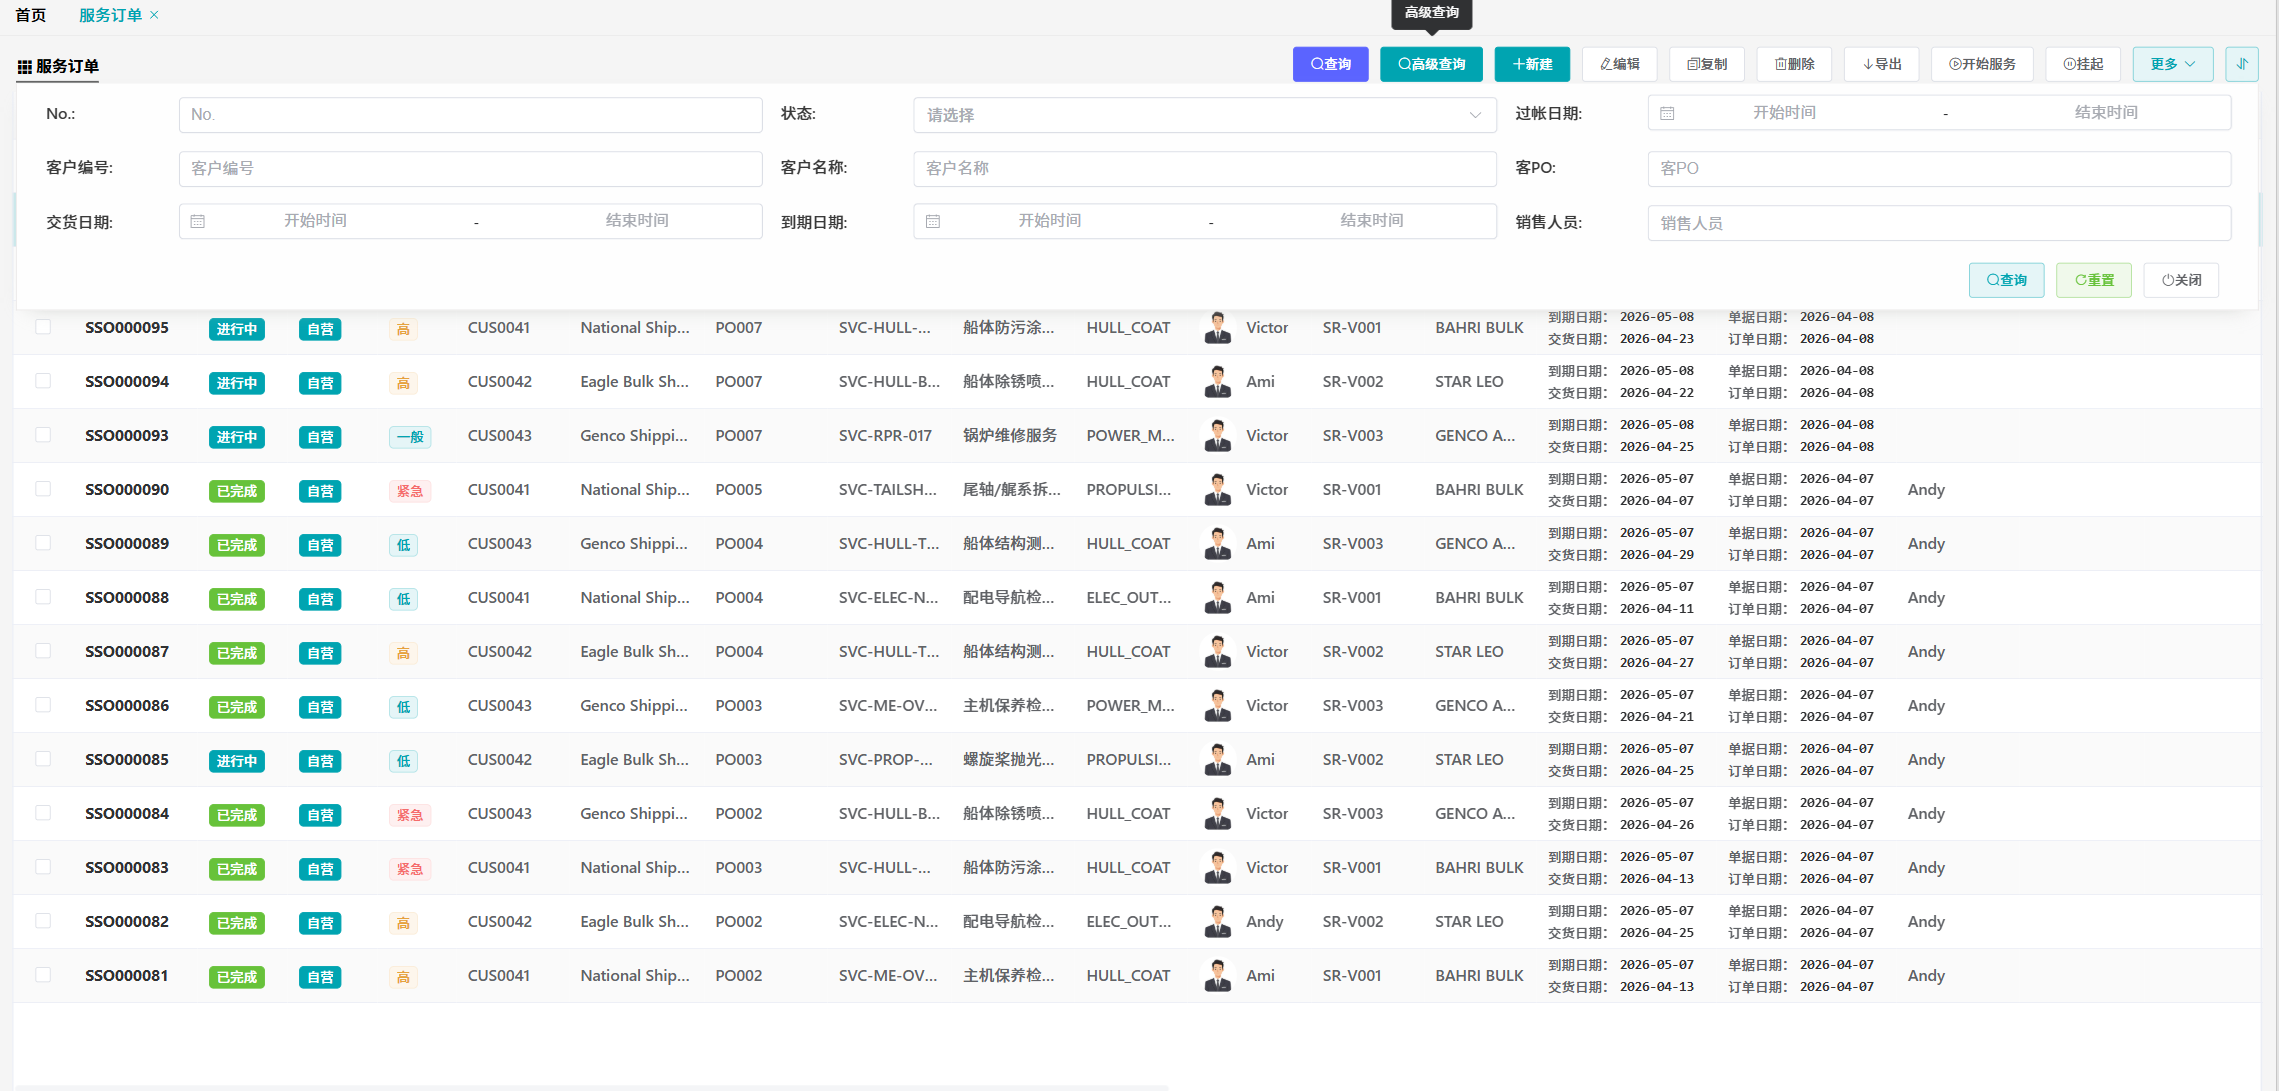Open the 状态 status dropdown

point(1204,115)
